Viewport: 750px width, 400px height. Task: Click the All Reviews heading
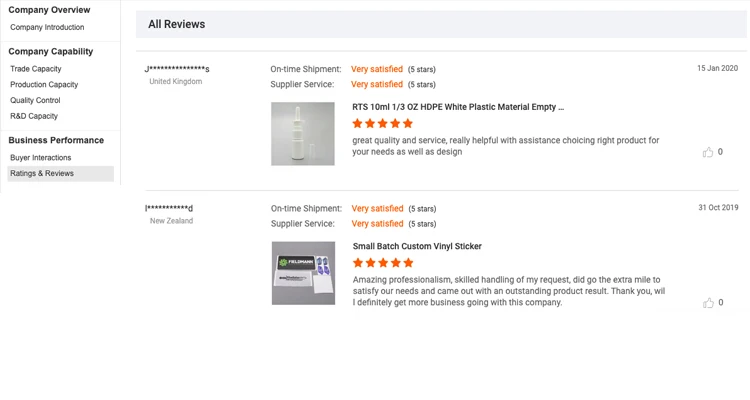coord(177,24)
